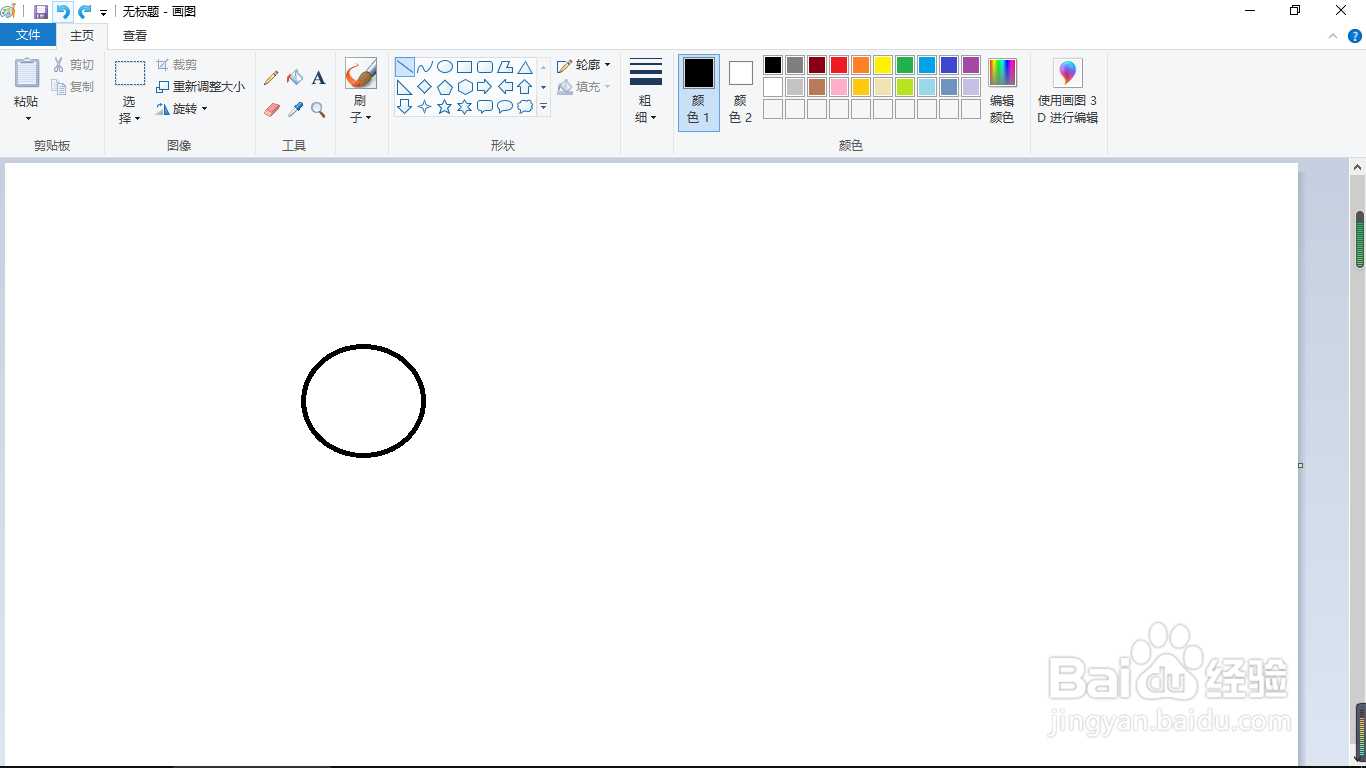1366x768 pixels.
Task: Pick the red palette color
Action: click(x=839, y=65)
